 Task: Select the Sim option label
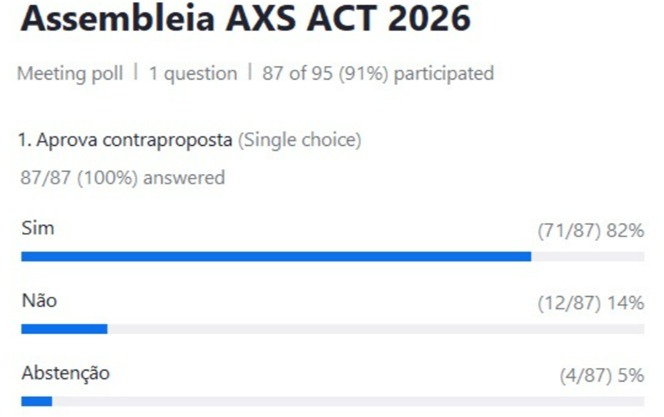[x=38, y=229]
